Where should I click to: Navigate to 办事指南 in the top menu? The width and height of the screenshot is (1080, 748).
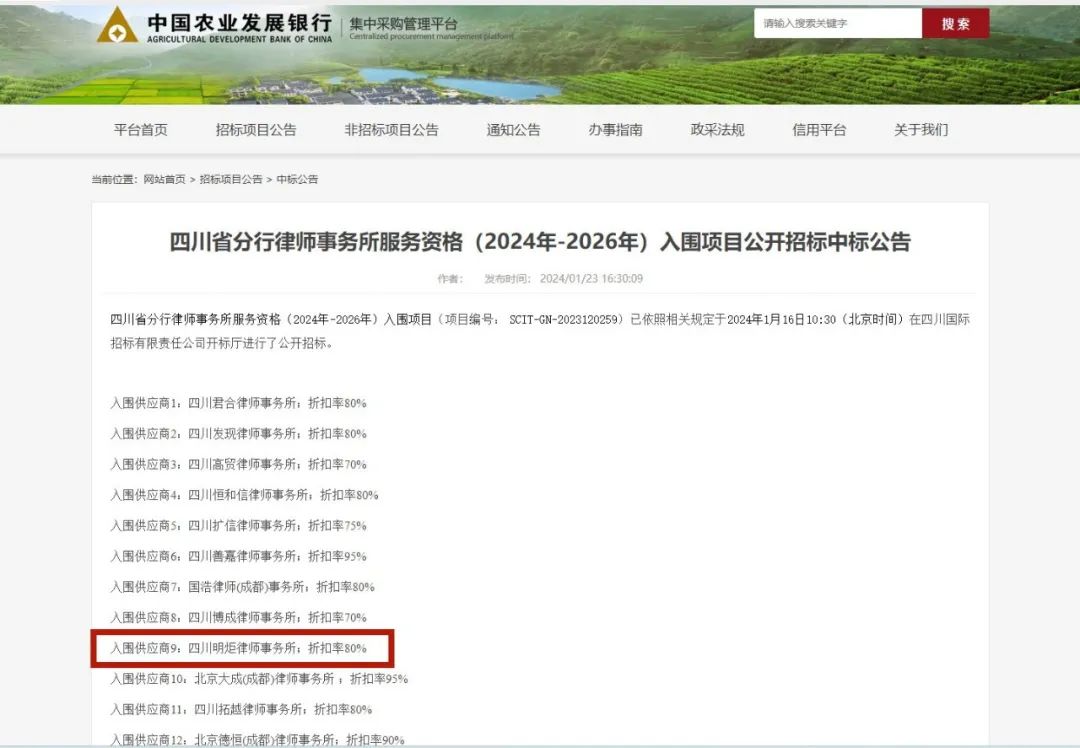point(615,130)
